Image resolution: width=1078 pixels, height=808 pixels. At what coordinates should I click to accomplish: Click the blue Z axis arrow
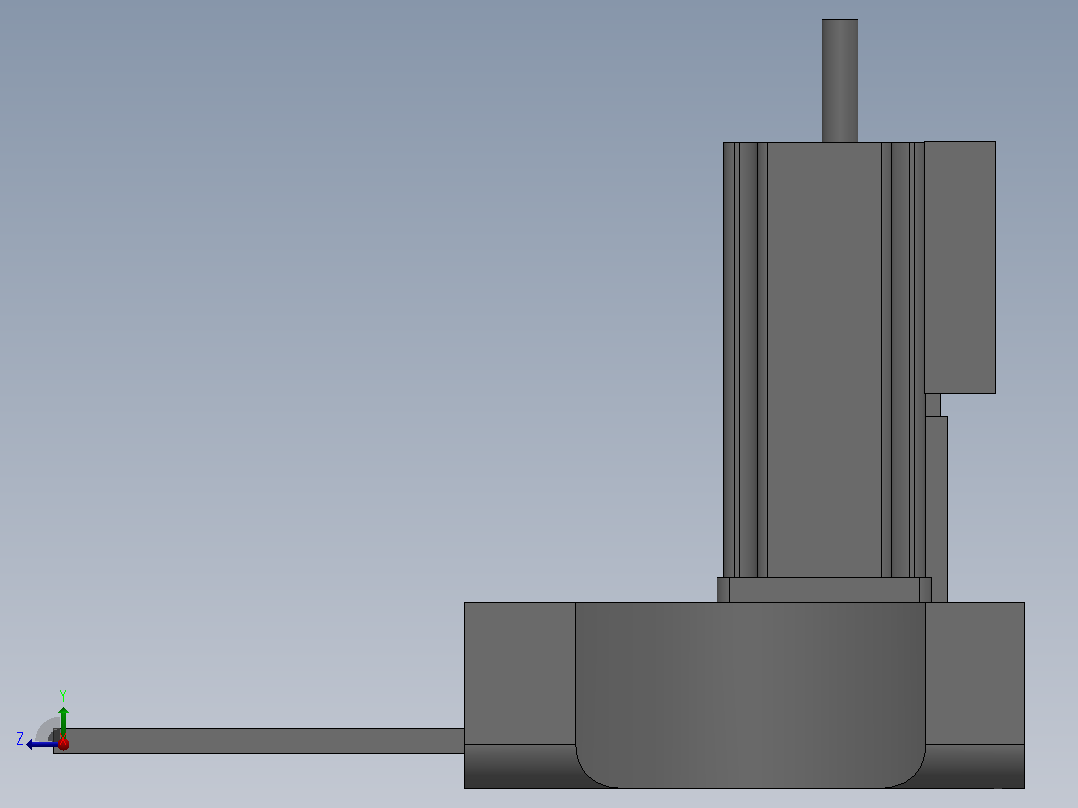40,744
